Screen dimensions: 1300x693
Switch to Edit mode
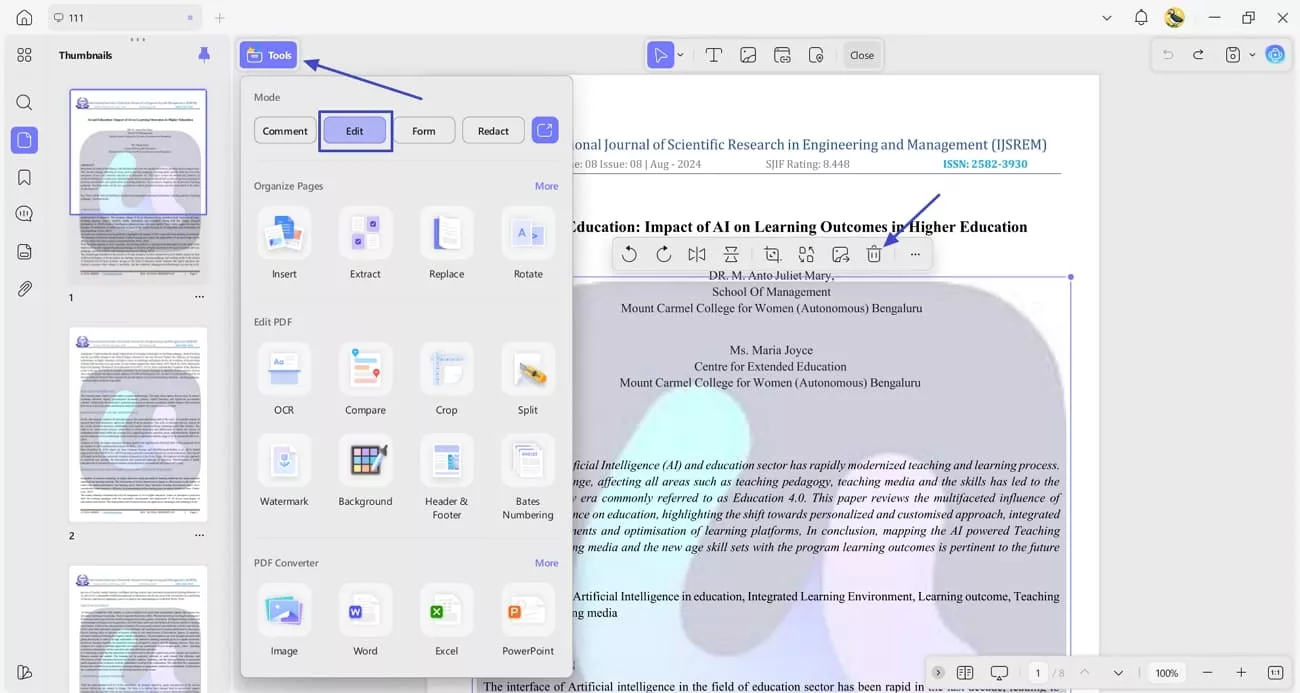pos(354,131)
